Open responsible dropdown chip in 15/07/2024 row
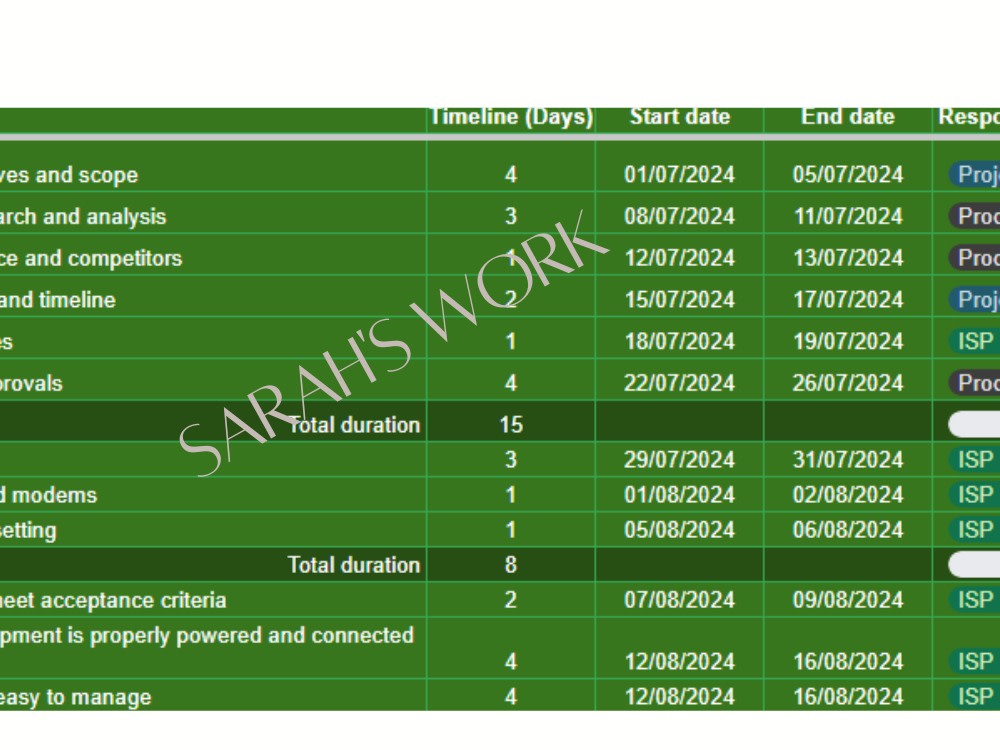This screenshot has width=1000, height=750. click(974, 299)
